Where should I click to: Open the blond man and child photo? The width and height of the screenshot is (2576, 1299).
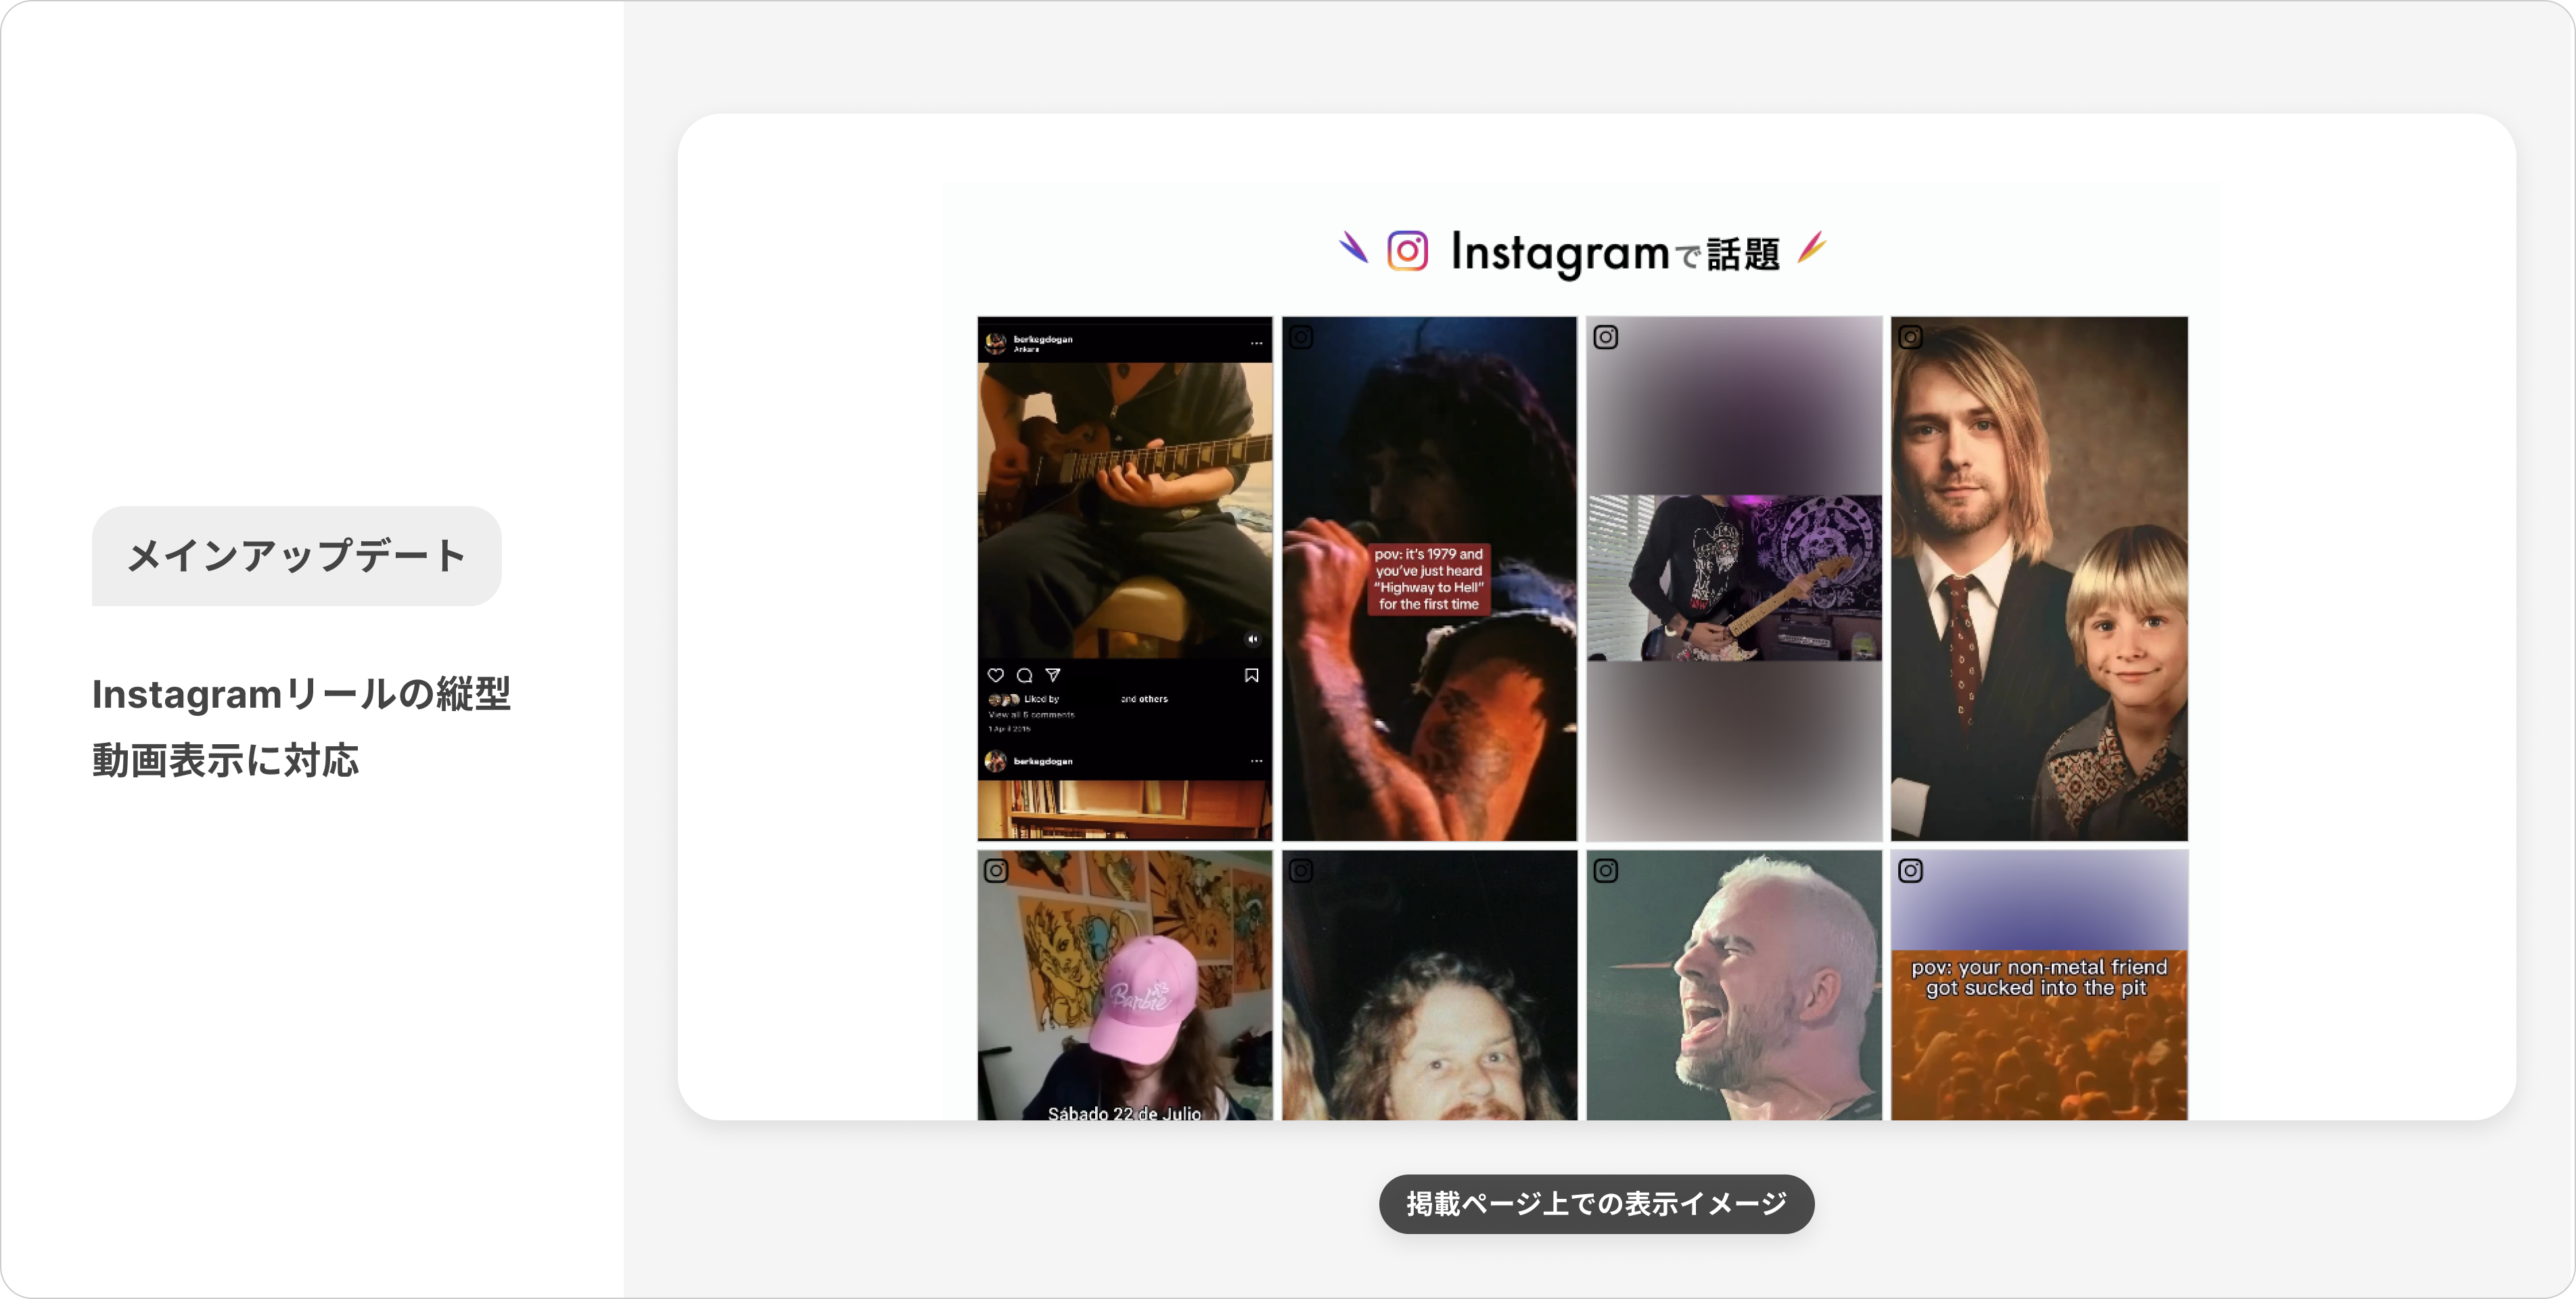pyautogui.click(x=2039, y=579)
